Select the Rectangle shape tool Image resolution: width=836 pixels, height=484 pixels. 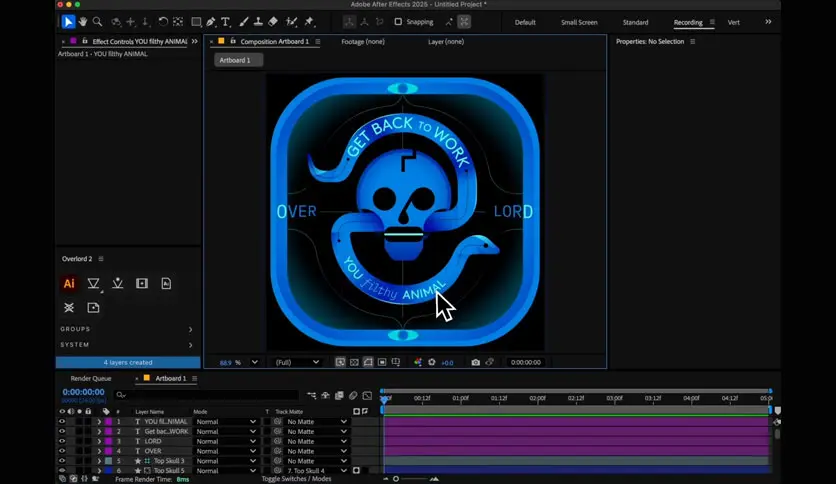click(x=196, y=22)
